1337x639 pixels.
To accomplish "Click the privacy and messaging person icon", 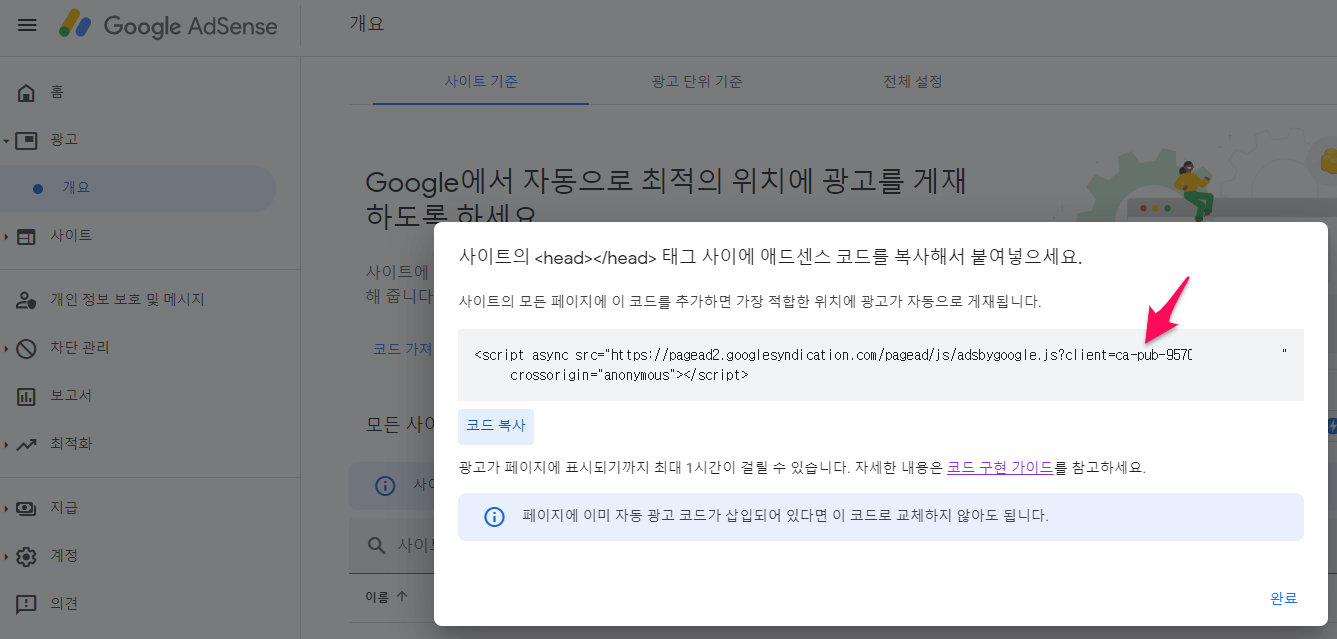I will (x=27, y=300).
